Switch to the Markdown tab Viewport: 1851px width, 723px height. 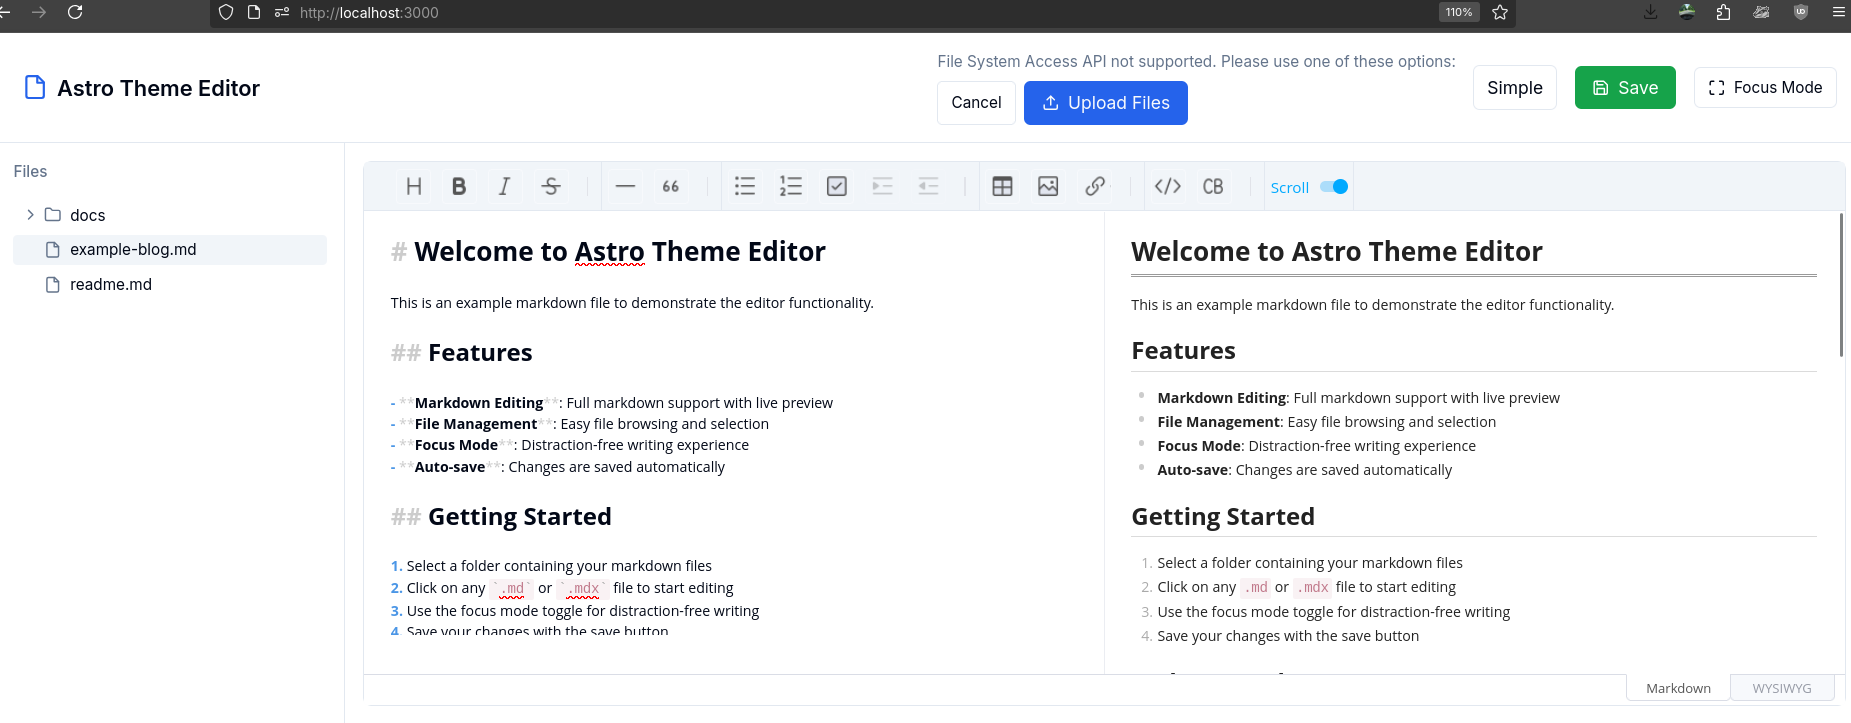[1678, 688]
